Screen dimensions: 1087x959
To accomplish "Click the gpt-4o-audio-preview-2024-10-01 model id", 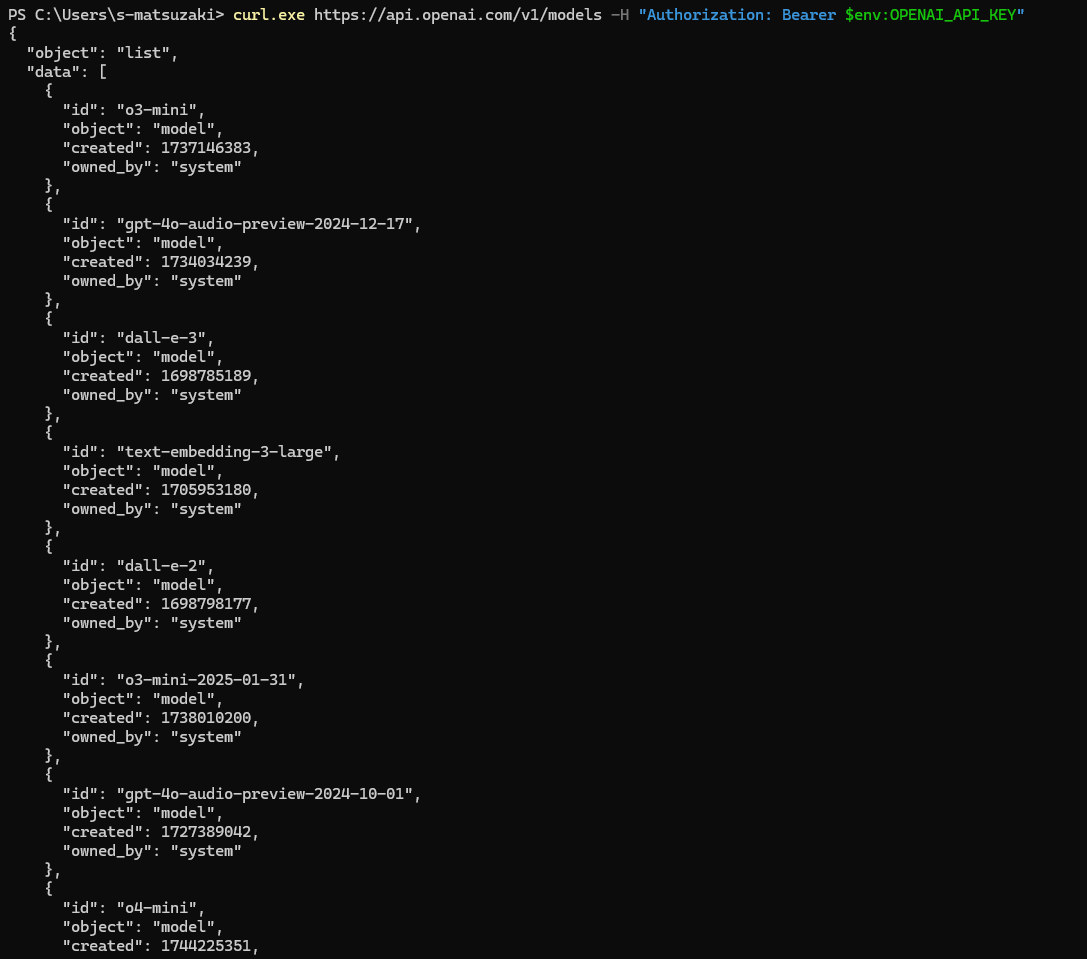I will pyautogui.click(x=265, y=794).
